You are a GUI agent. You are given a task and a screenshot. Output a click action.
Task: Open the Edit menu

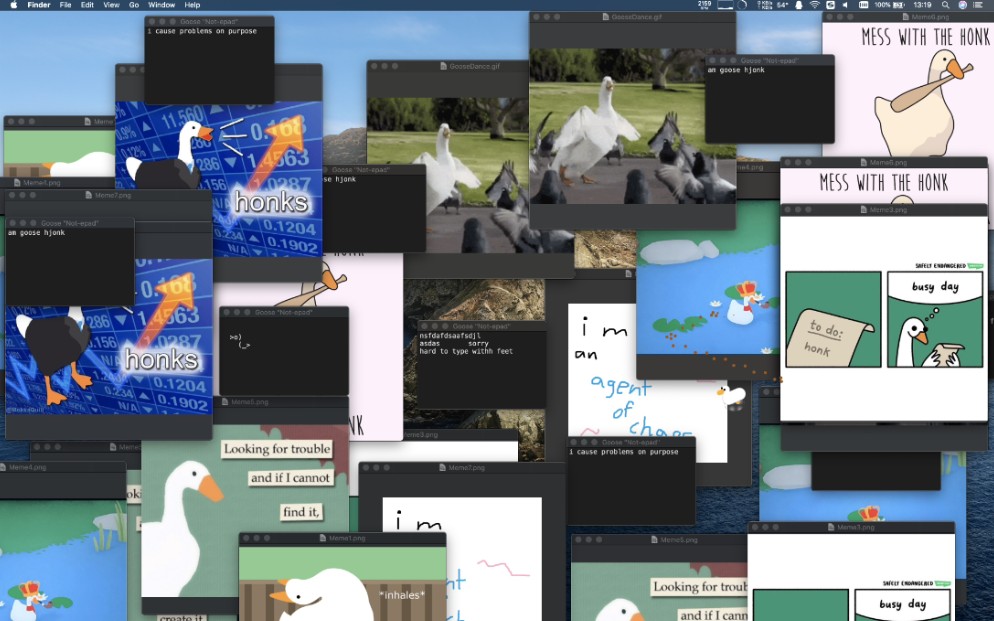[87, 4]
